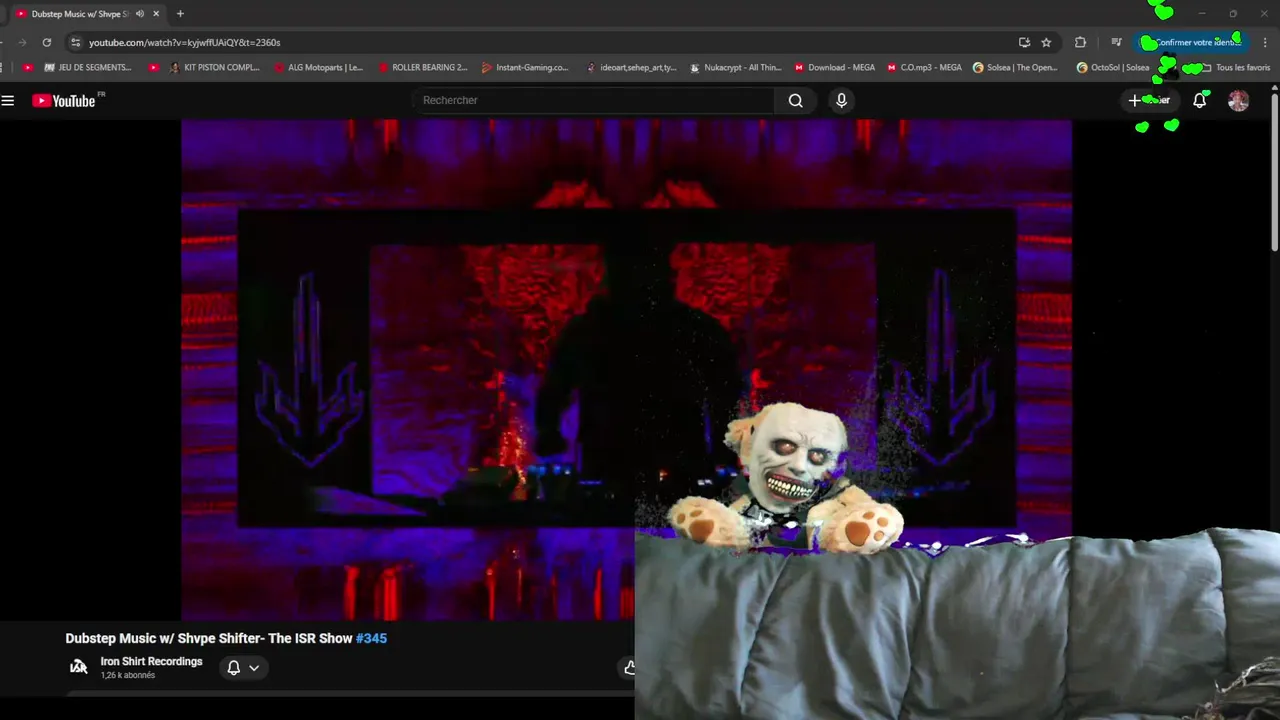This screenshot has height=720, width=1280.
Task: Close the Dubstep Music tab
Action: [156, 14]
